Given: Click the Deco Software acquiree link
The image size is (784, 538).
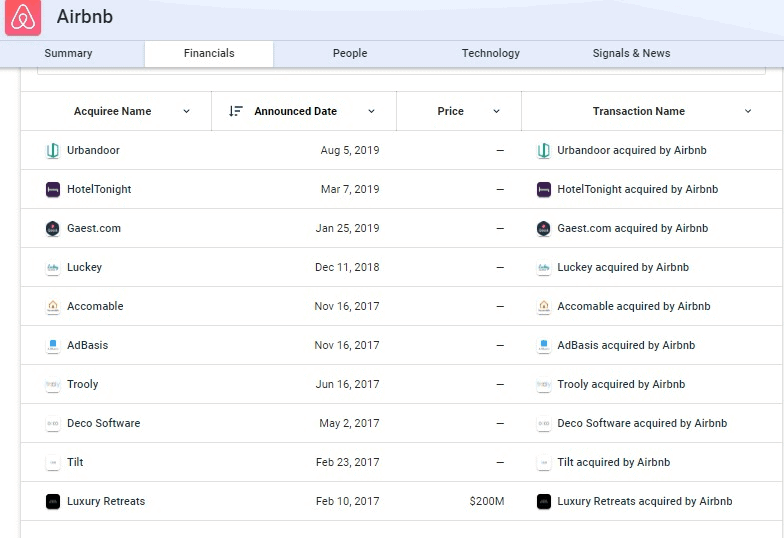Looking at the screenshot, I should (103, 424).
